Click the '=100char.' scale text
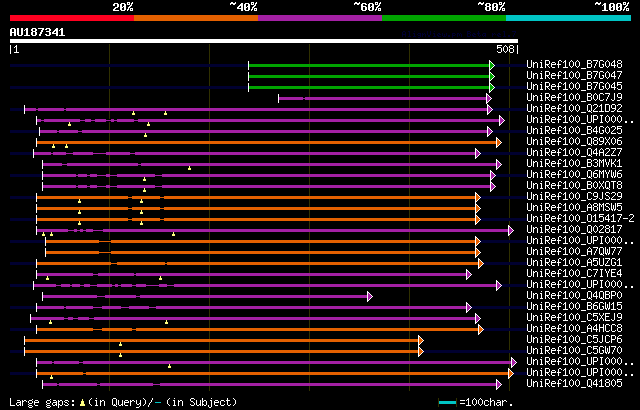Screen dimensions: 640x410 pos(486,403)
